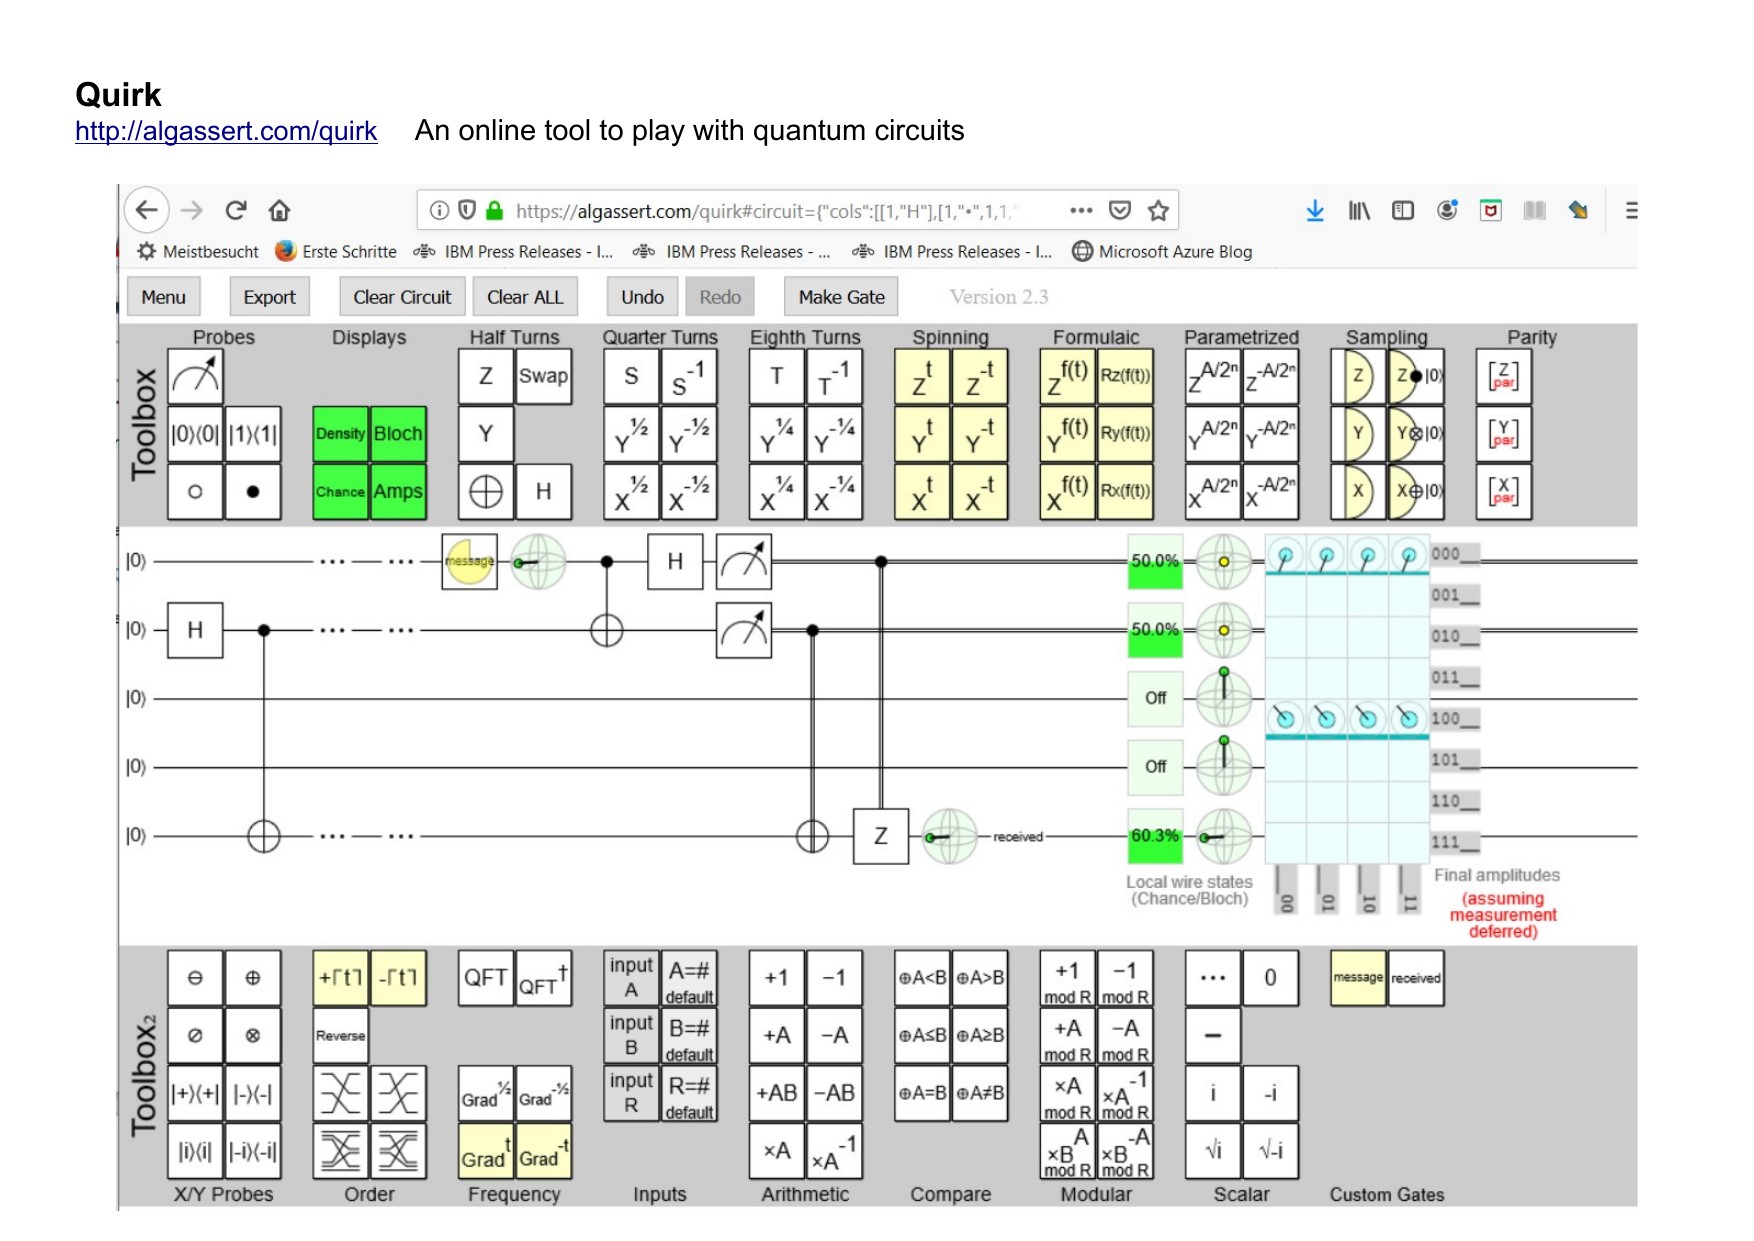Pick the Swap gate from the toolbox
1754x1241 pixels.
[543, 376]
